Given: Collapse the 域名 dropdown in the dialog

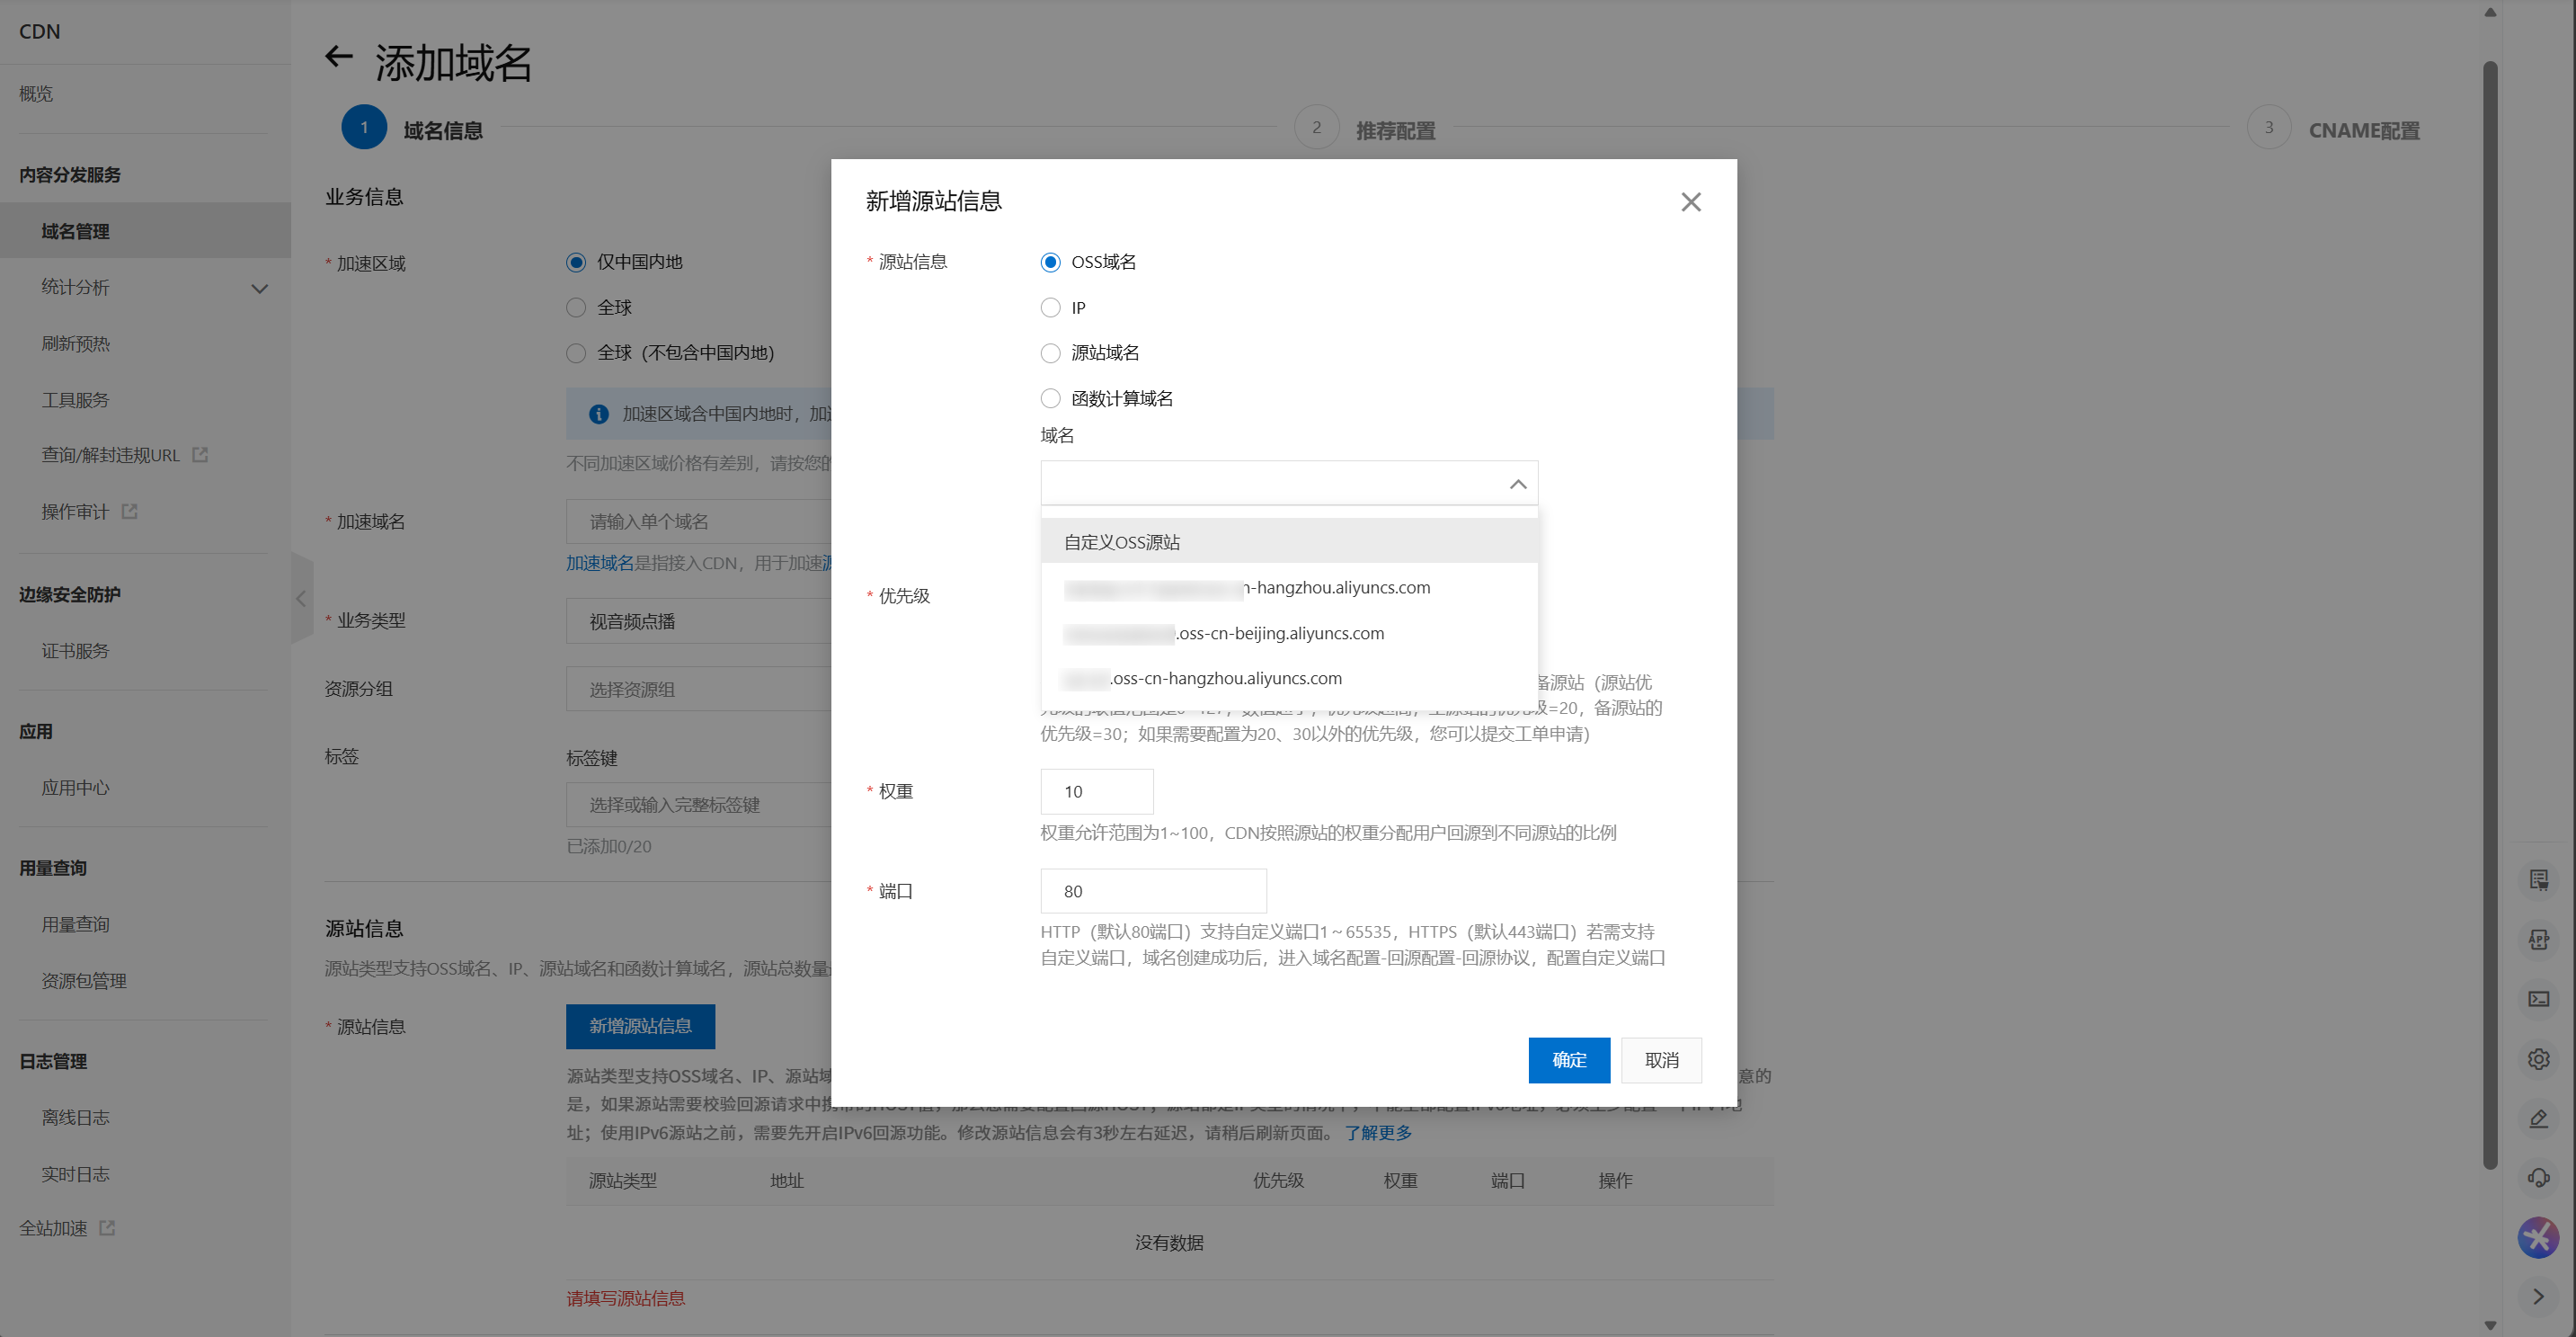Looking at the screenshot, I should (x=1517, y=483).
